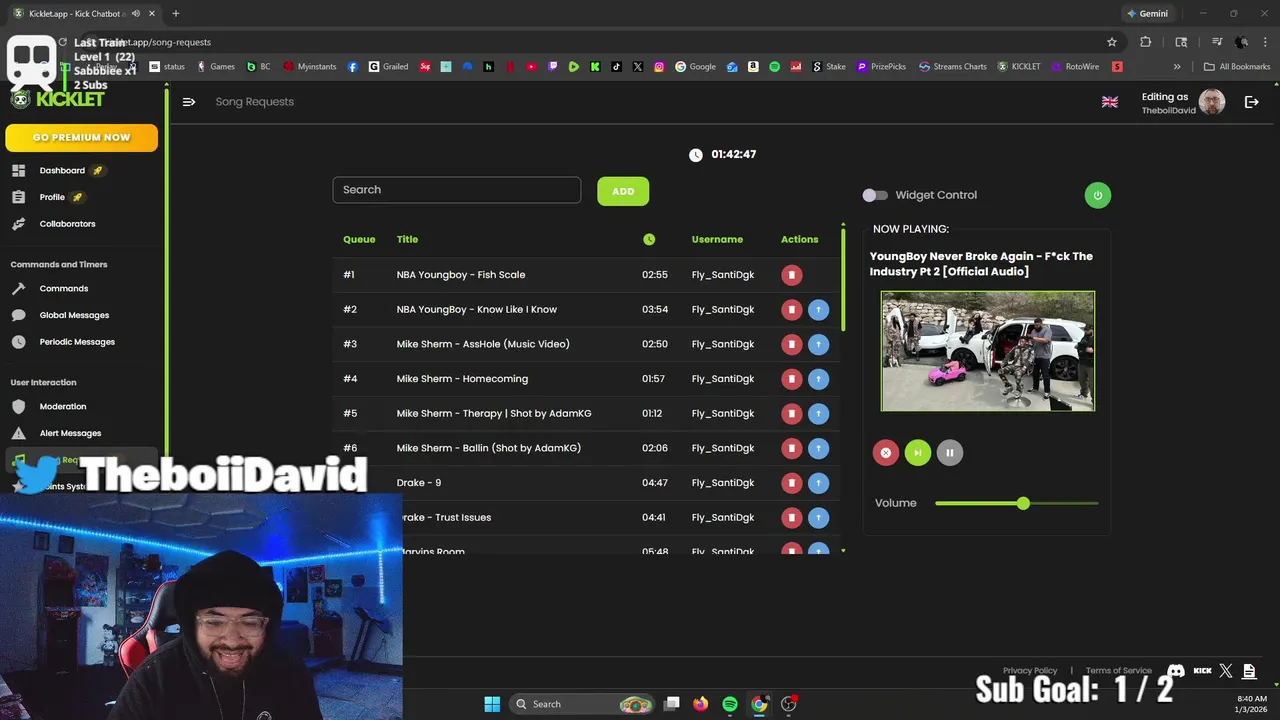
Task: Open the All Bookmarks folder
Action: click(x=1237, y=67)
